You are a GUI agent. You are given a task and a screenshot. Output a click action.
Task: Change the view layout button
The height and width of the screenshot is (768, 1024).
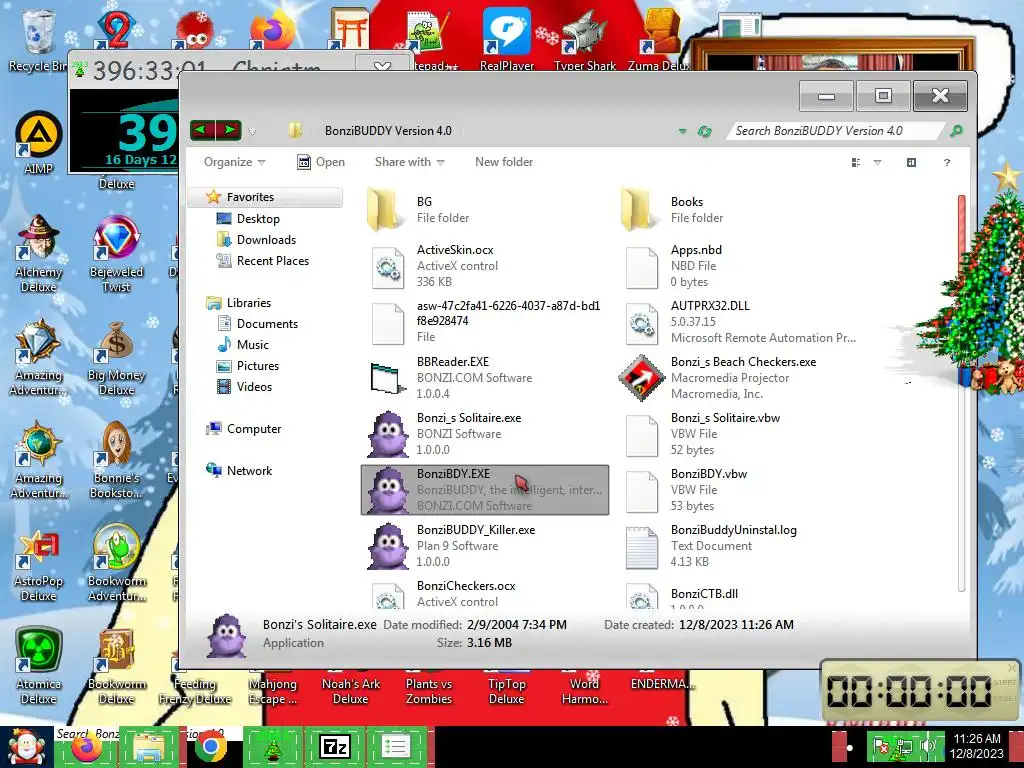click(x=856, y=162)
